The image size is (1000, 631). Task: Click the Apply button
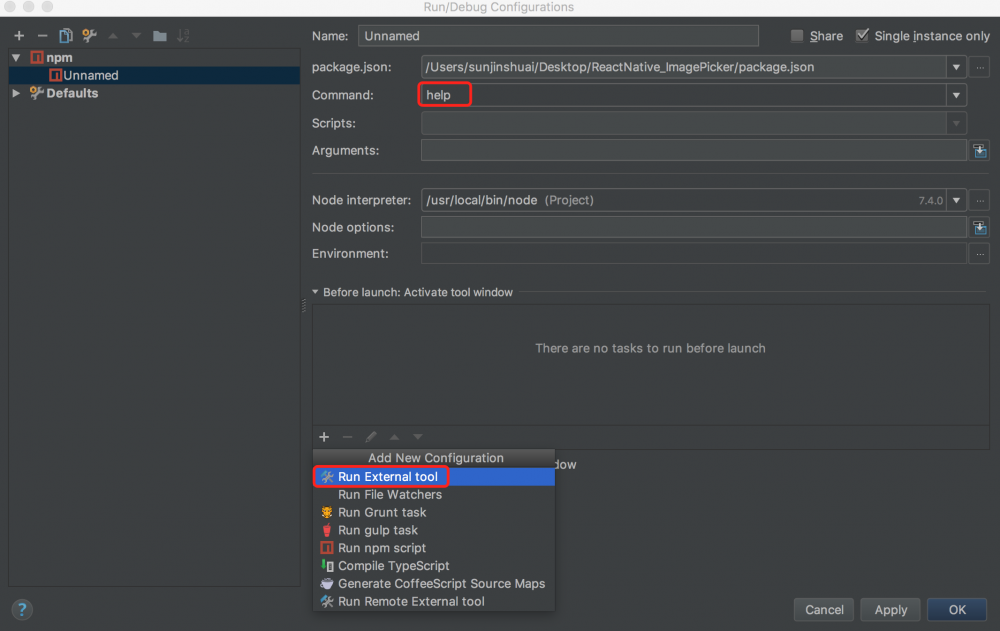(890, 609)
